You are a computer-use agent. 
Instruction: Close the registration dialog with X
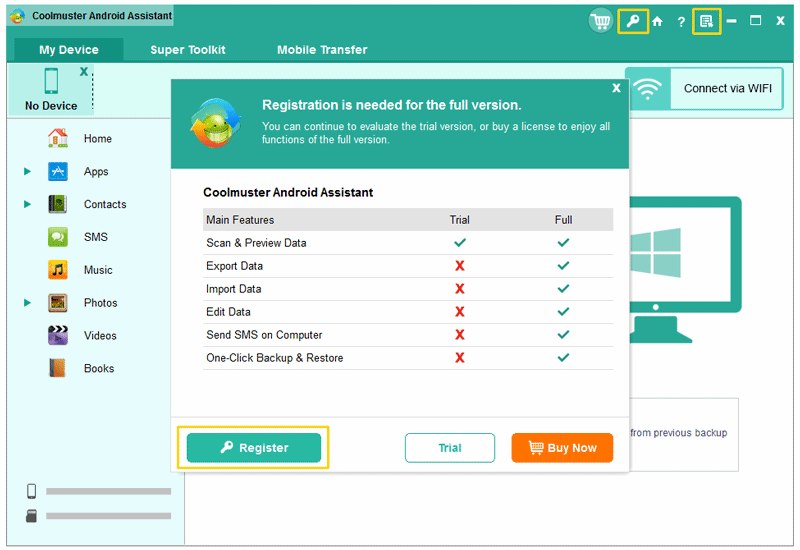616,88
